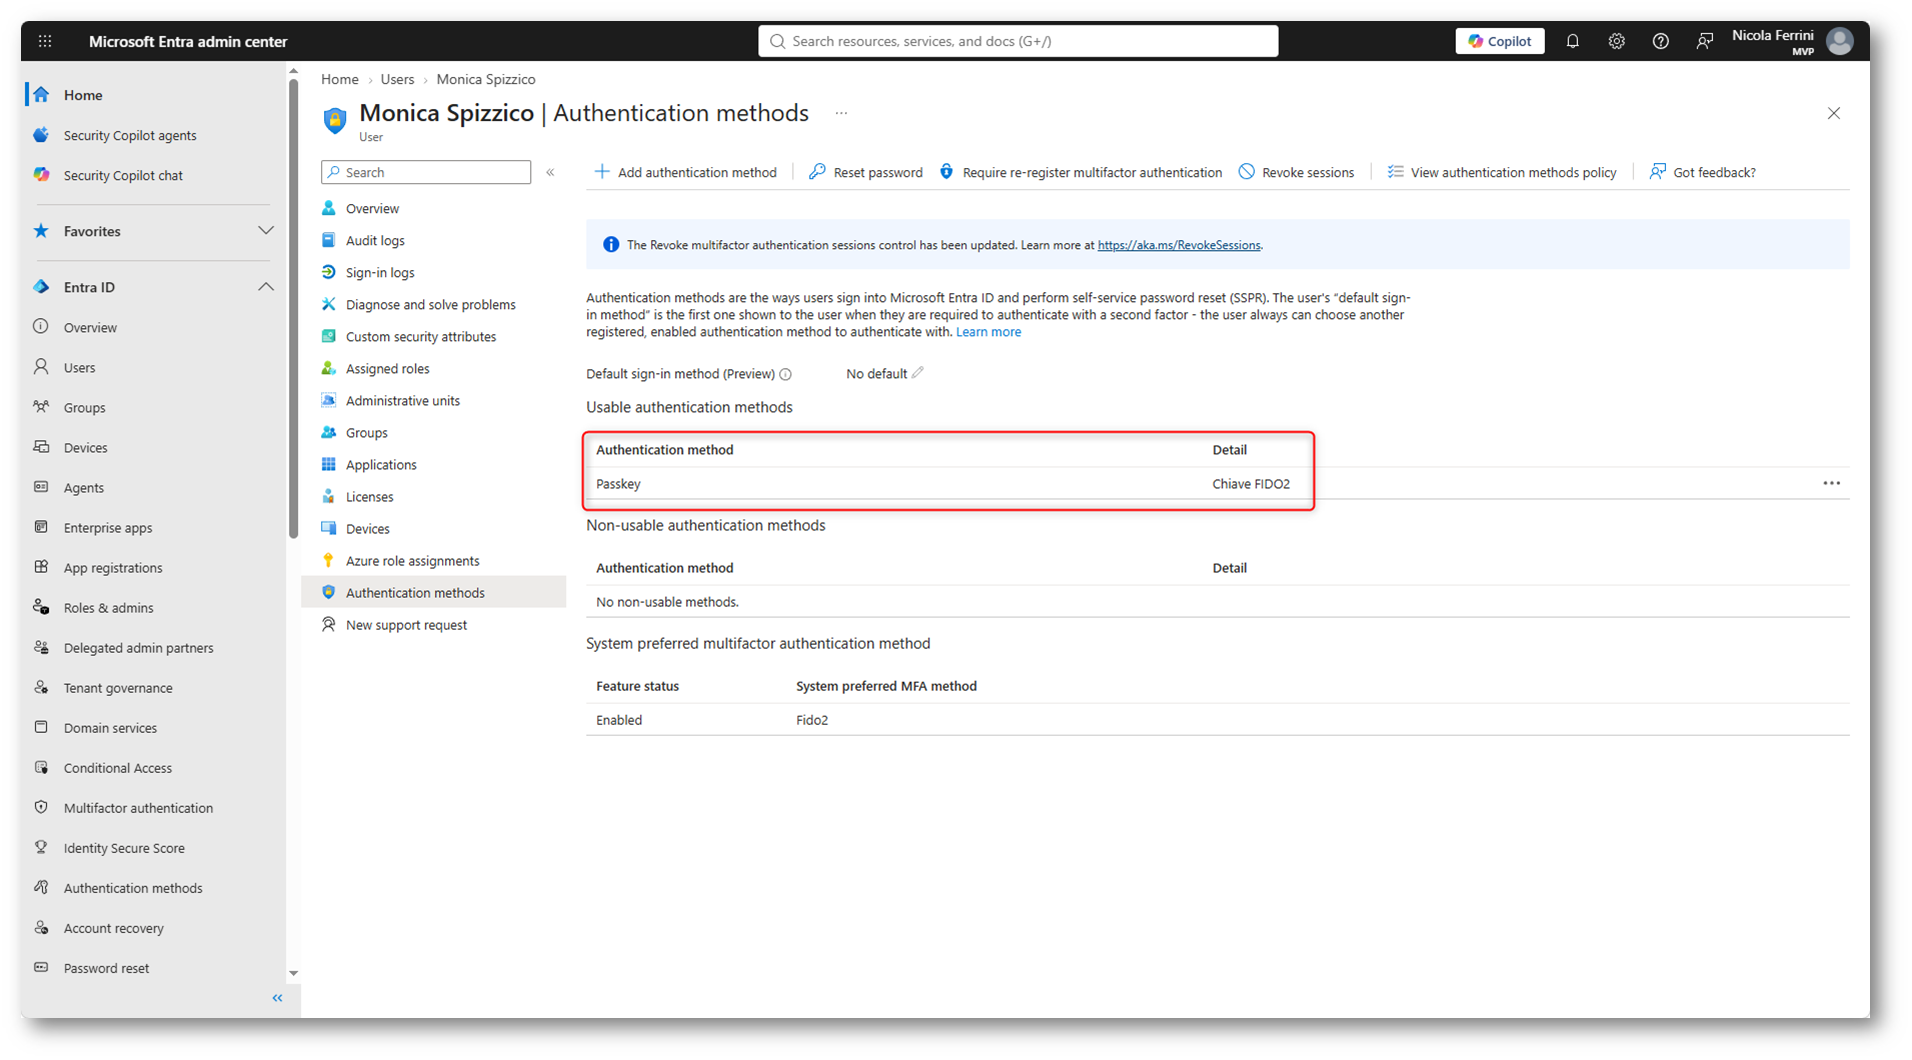
Task: Click the Devices icon in Entra ID navigation
Action: pos(41,447)
